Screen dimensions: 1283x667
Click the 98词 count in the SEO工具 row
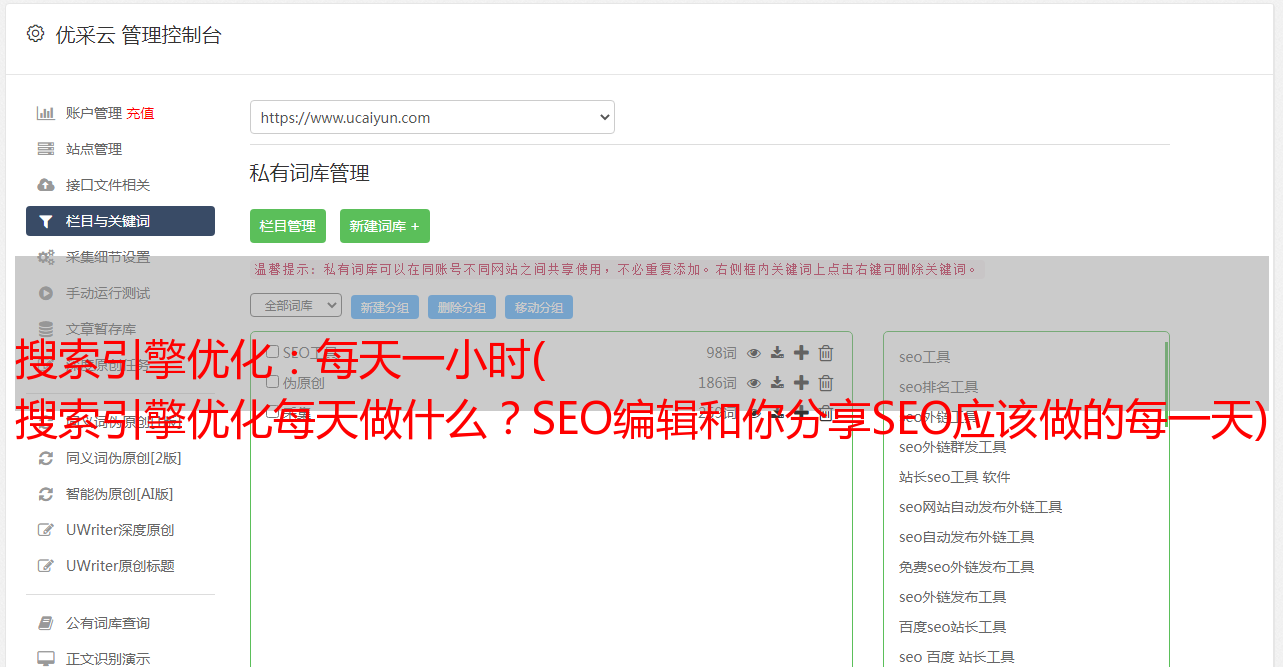(721, 353)
